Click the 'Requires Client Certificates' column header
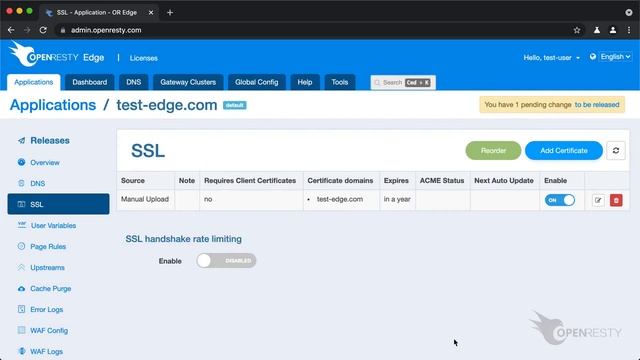640x360 pixels. [x=250, y=180]
